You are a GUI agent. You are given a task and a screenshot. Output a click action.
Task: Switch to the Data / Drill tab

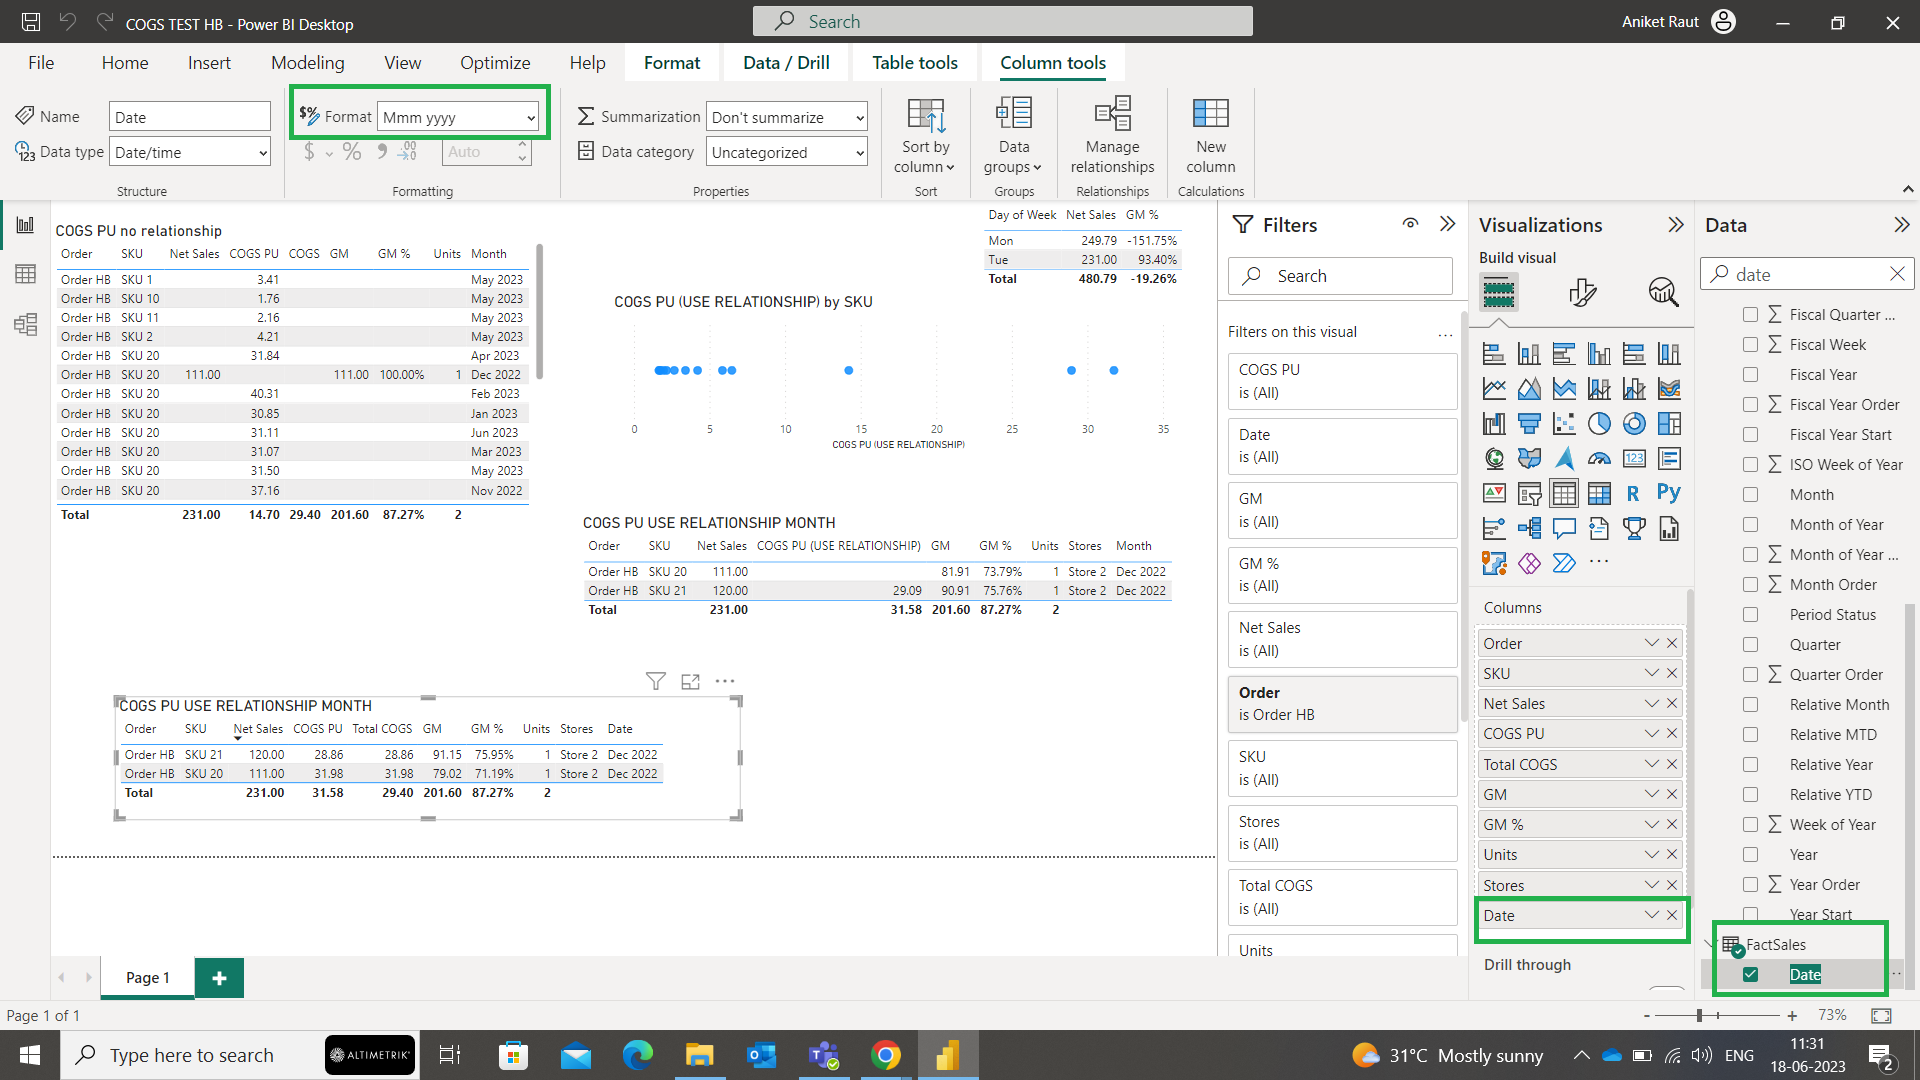[786, 63]
